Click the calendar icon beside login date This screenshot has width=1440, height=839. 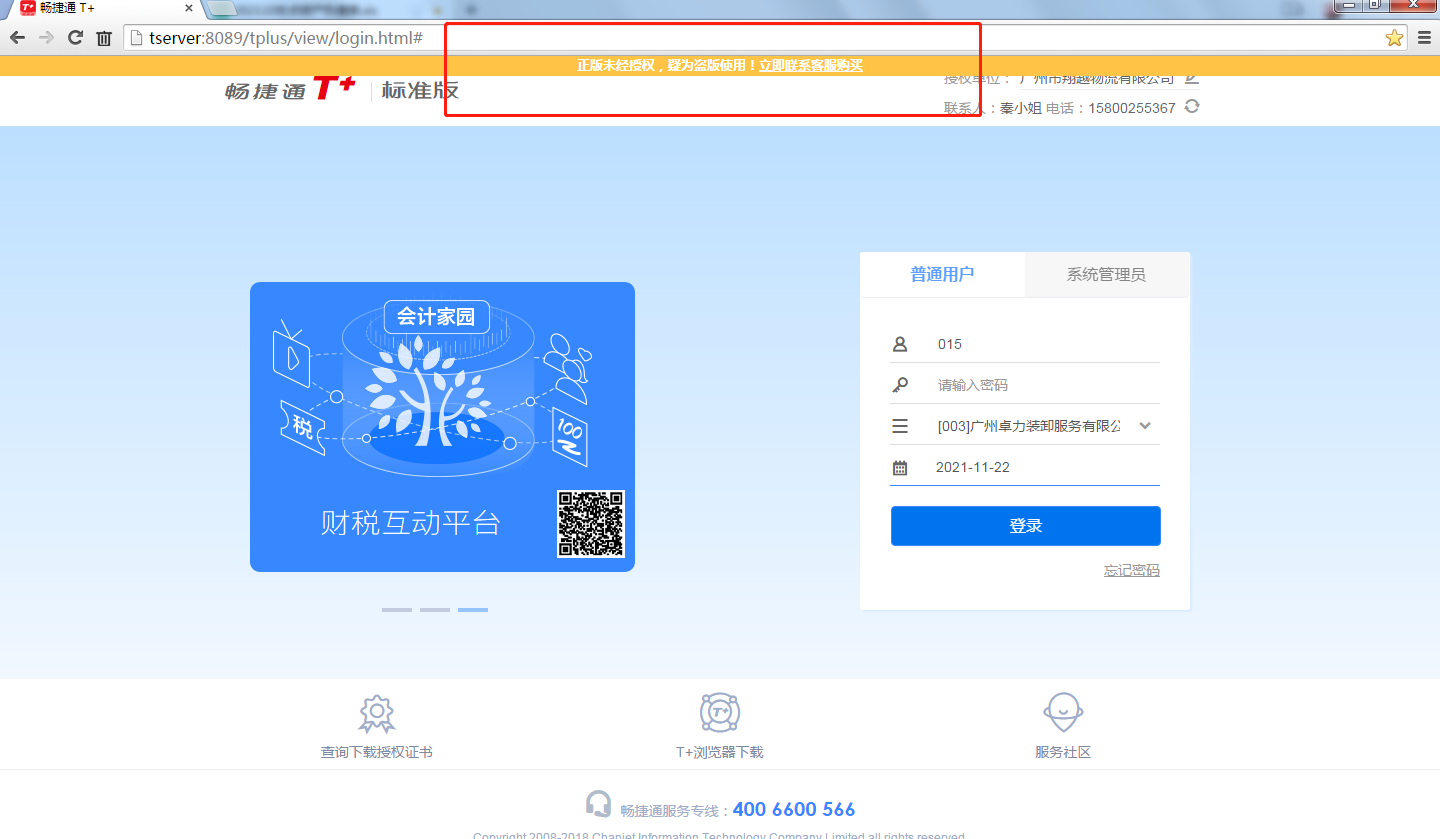tap(900, 467)
